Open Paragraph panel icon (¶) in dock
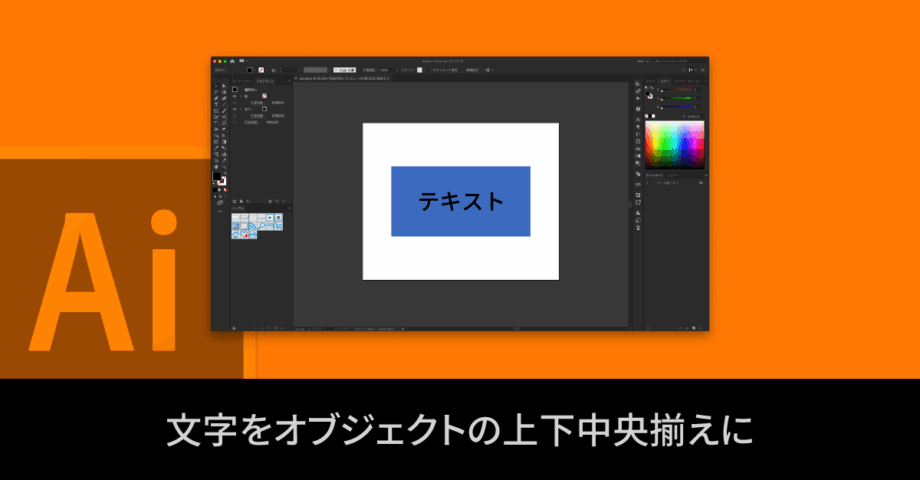Image resolution: width=920 pixels, height=480 pixels. pos(638,127)
